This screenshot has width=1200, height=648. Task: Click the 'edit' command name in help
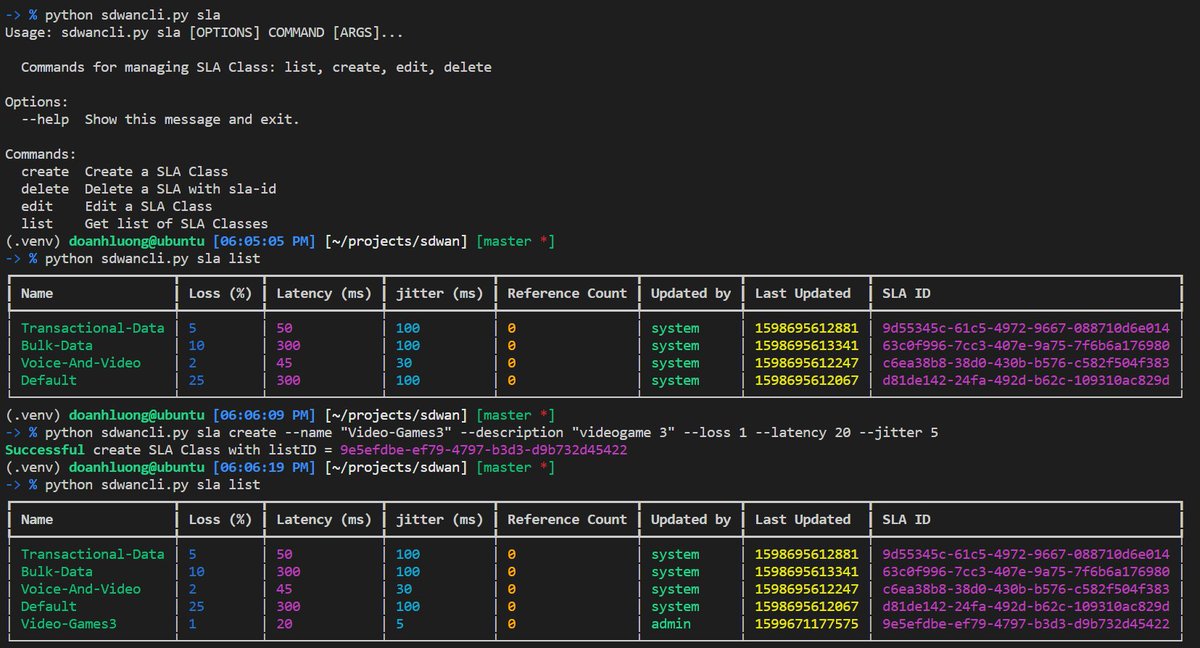[37, 206]
